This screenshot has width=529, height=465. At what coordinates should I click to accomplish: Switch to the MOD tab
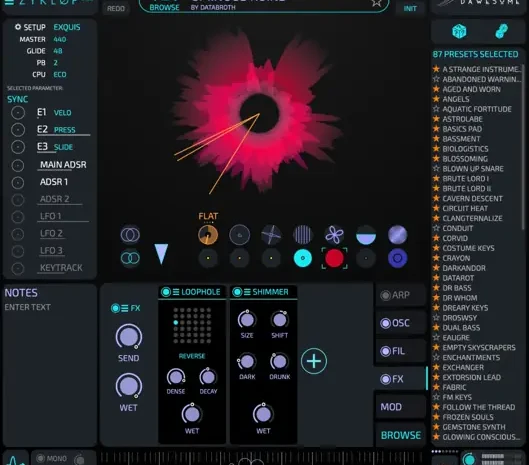pyautogui.click(x=400, y=407)
